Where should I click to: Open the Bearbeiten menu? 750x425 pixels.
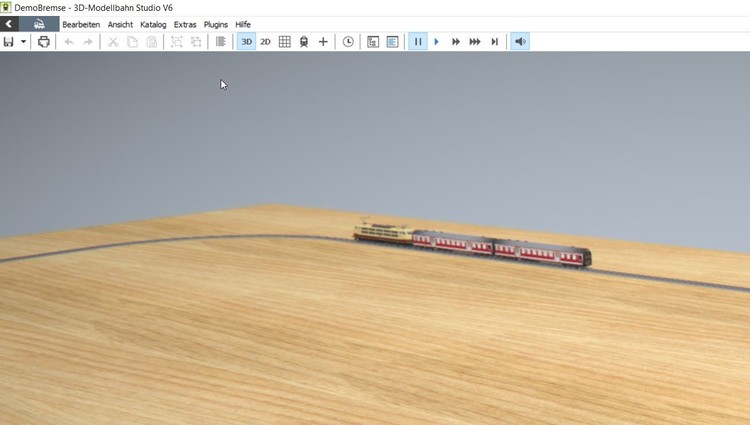(81, 24)
